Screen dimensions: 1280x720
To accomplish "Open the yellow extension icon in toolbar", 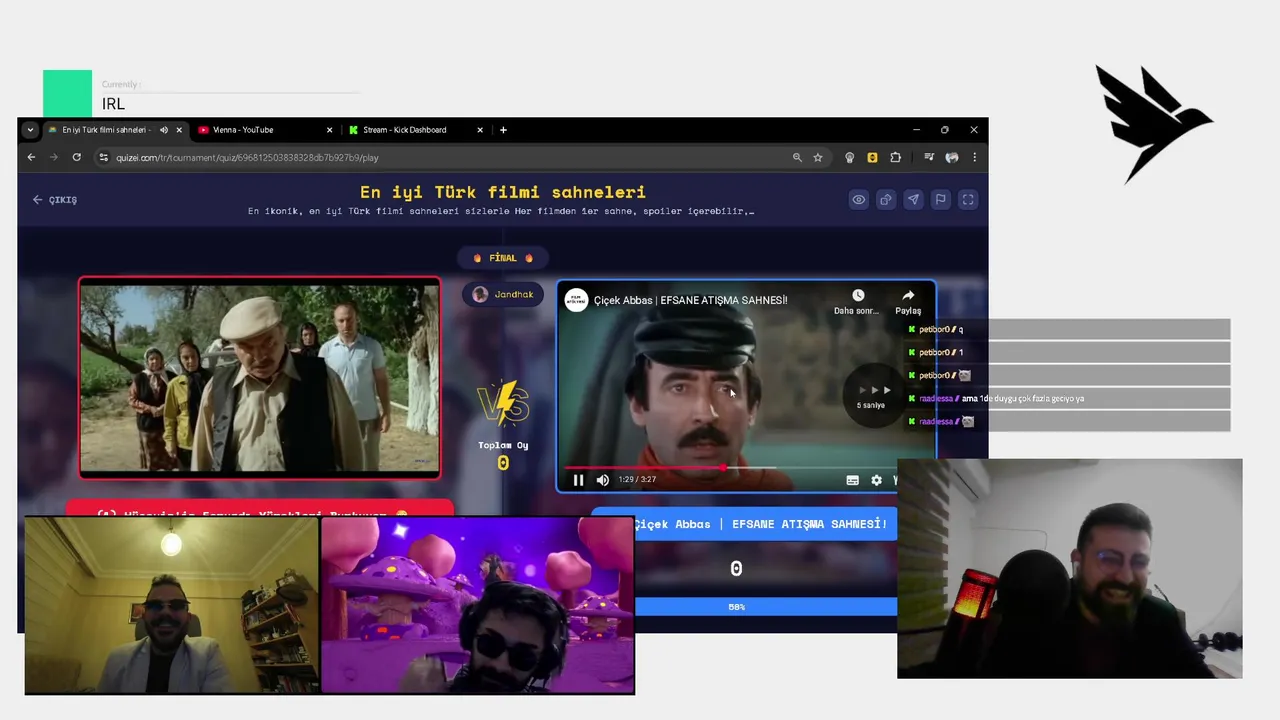I will (872, 157).
